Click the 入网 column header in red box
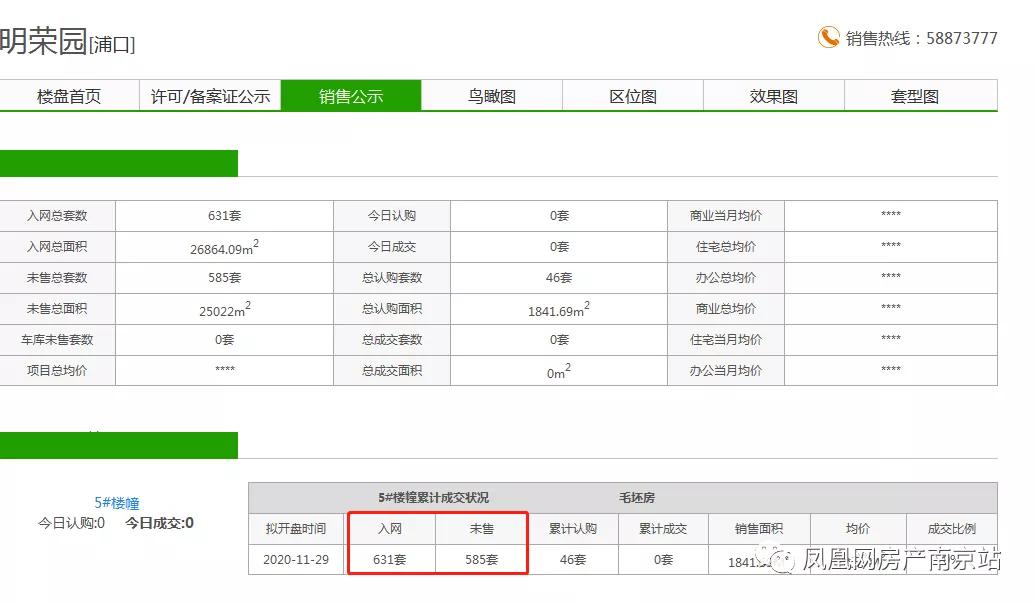1035x604 pixels. click(x=390, y=529)
